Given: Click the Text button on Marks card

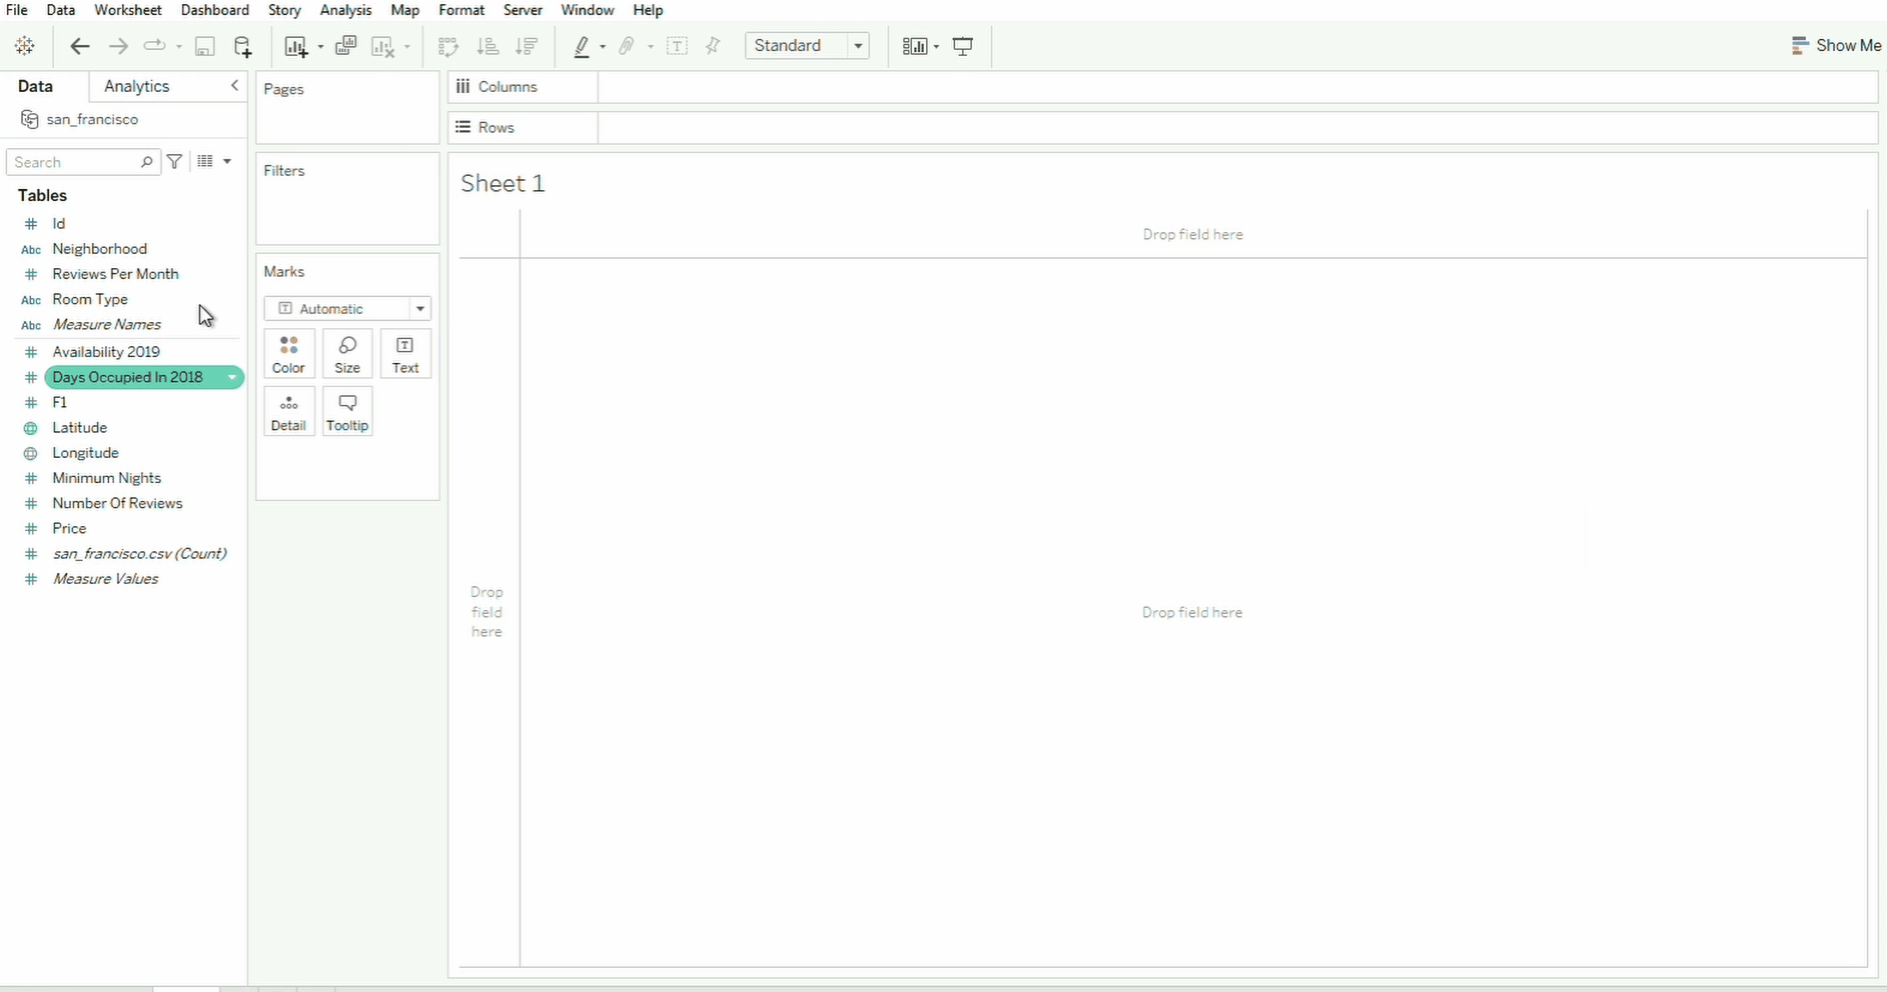Looking at the screenshot, I should (405, 354).
